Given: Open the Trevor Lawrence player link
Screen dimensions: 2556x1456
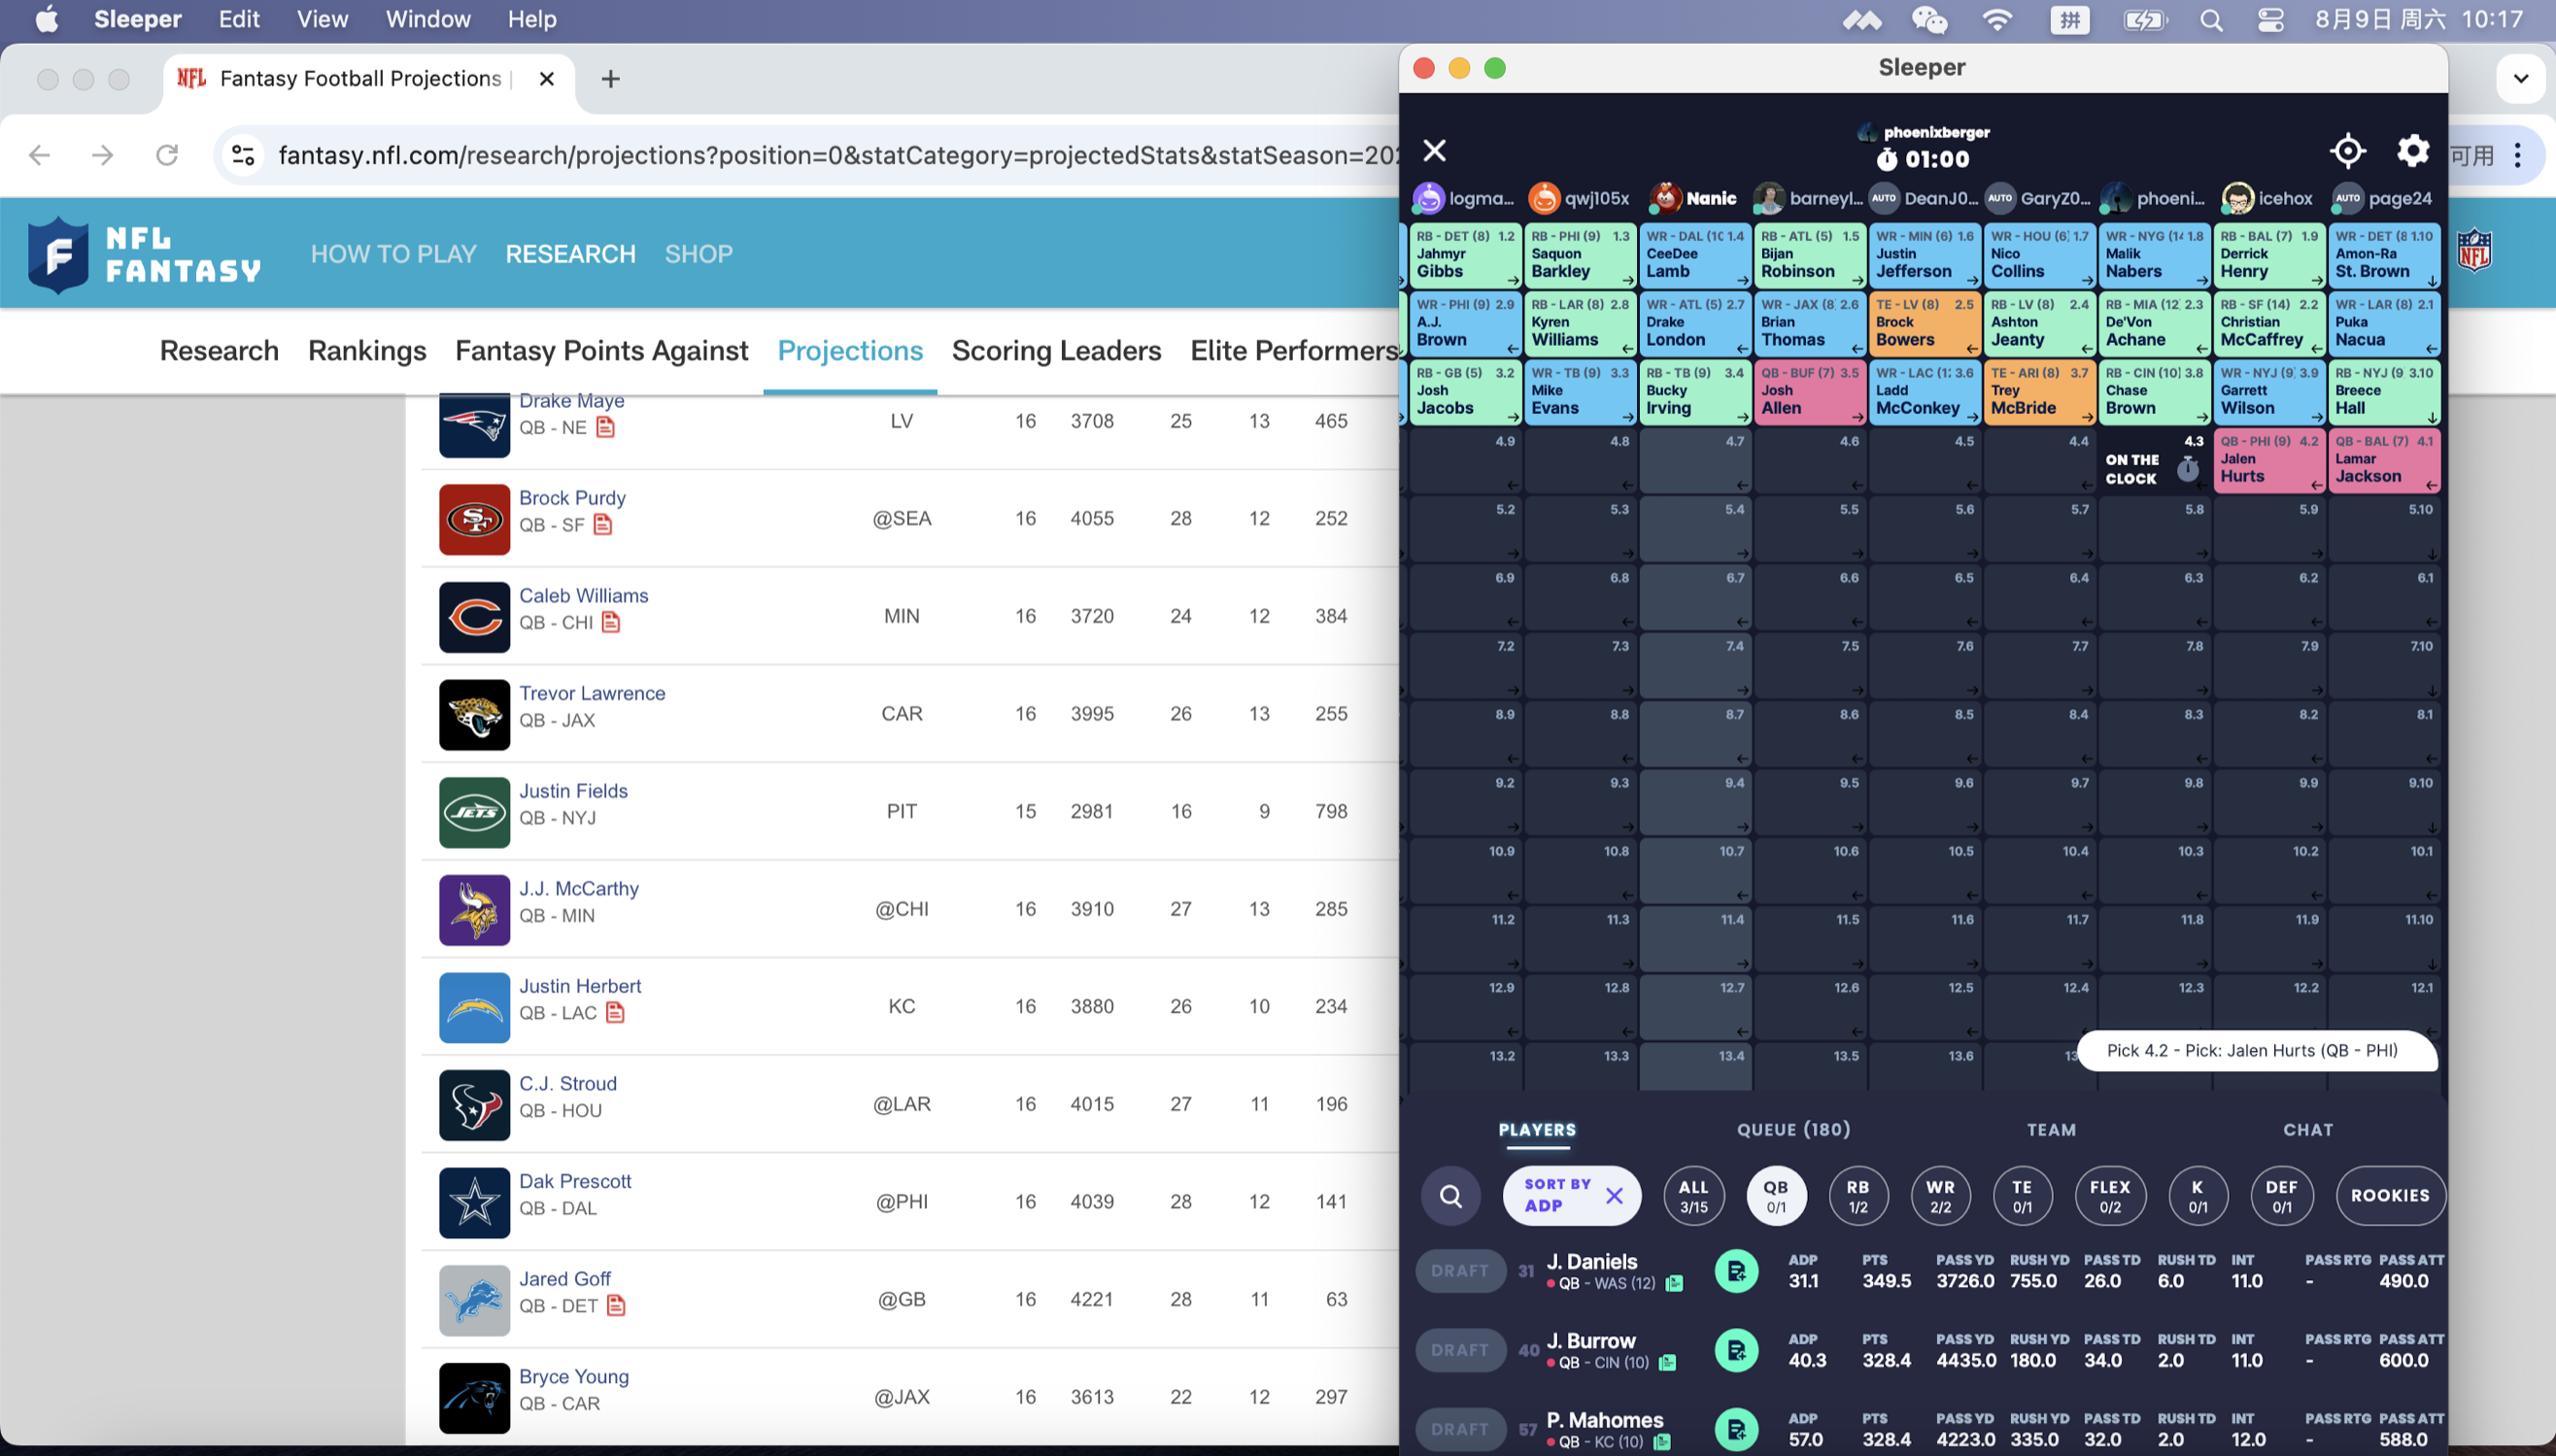Looking at the screenshot, I should (592, 693).
